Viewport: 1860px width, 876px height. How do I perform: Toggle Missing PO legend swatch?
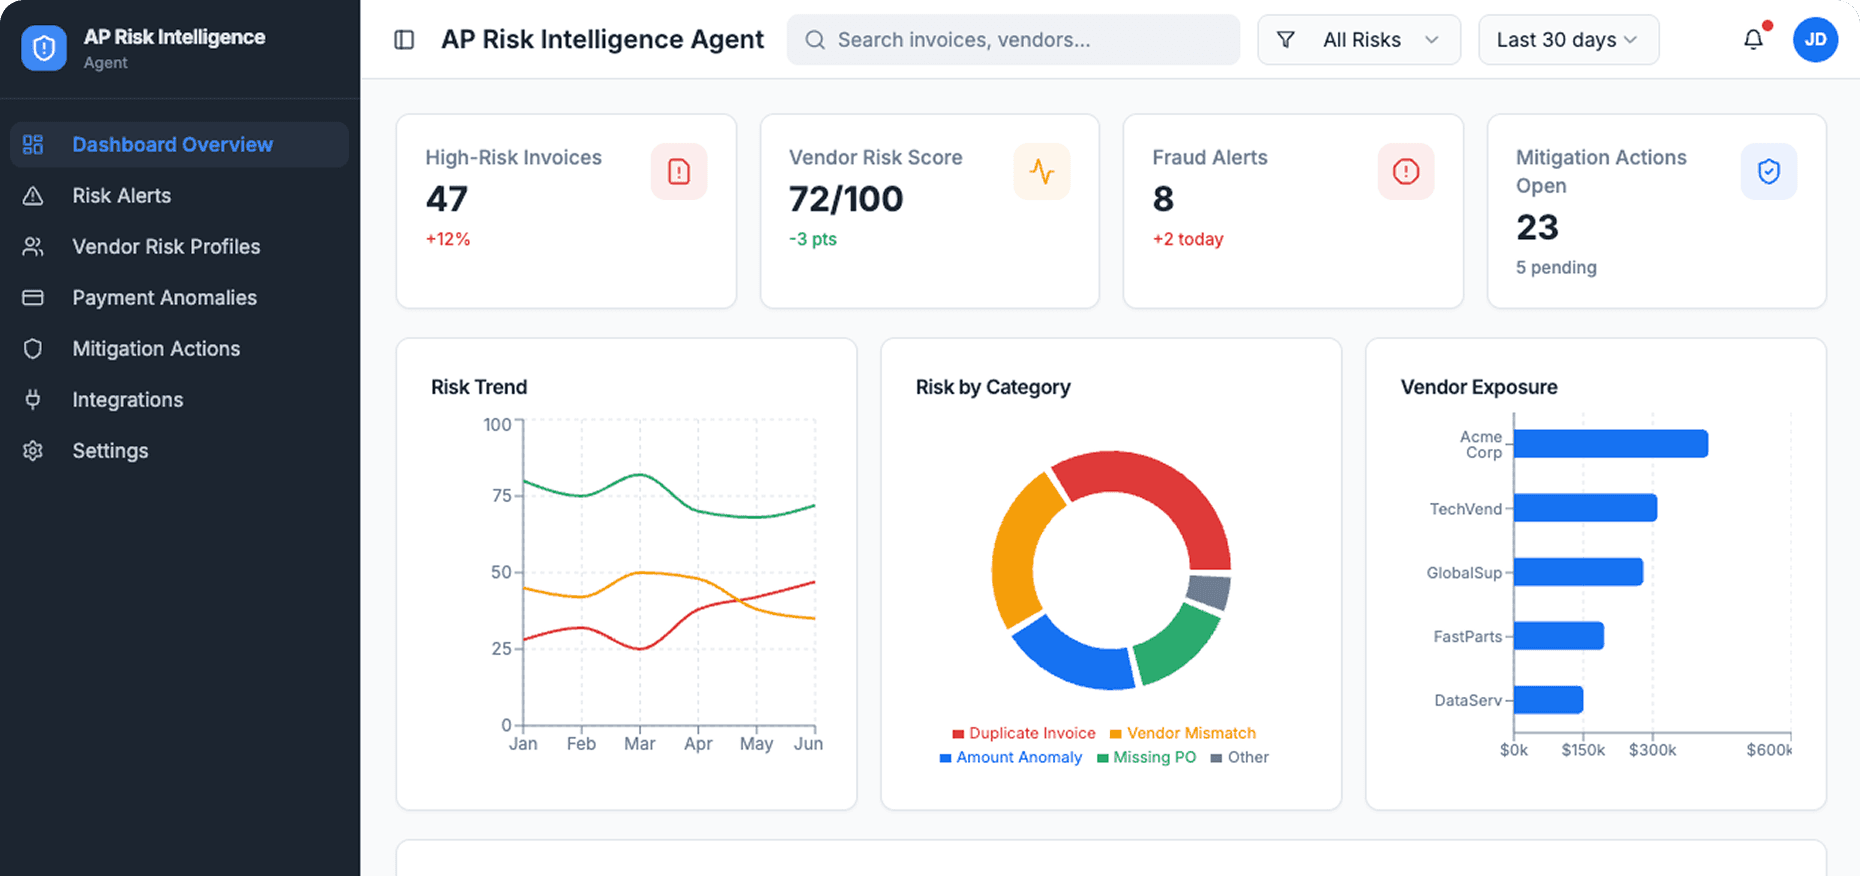(x=1103, y=758)
